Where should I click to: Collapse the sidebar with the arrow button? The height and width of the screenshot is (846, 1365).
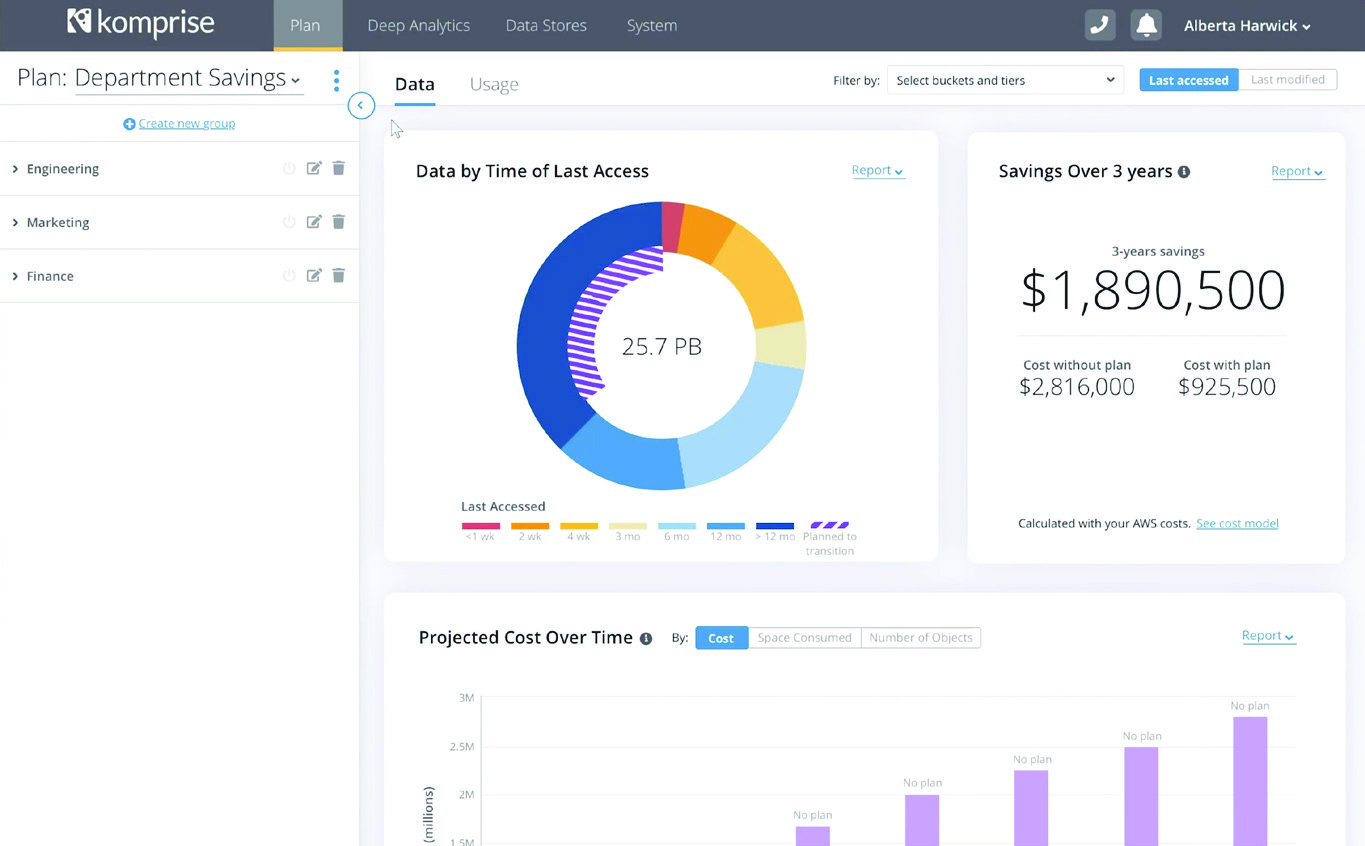[361, 105]
